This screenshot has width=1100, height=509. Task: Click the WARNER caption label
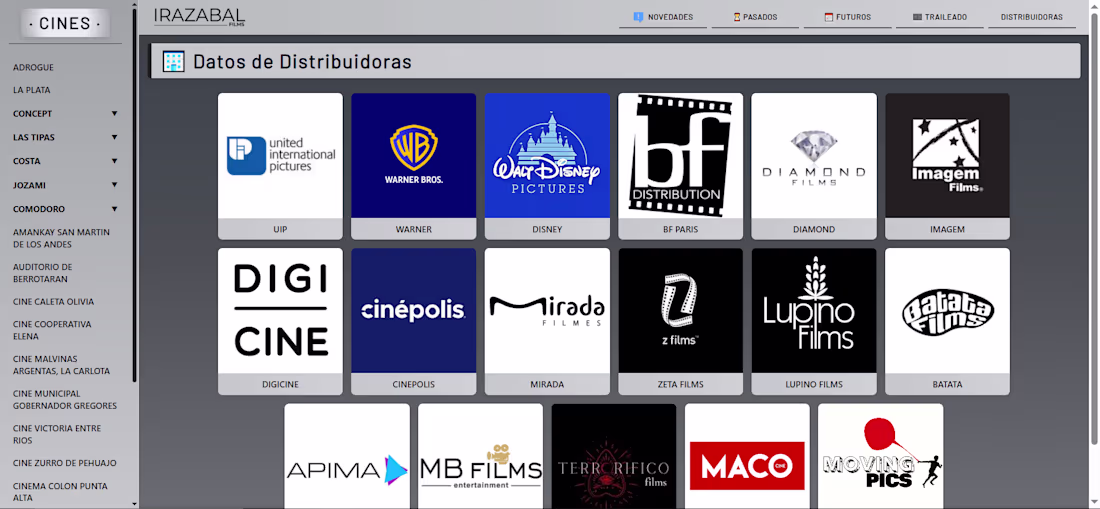pos(414,229)
